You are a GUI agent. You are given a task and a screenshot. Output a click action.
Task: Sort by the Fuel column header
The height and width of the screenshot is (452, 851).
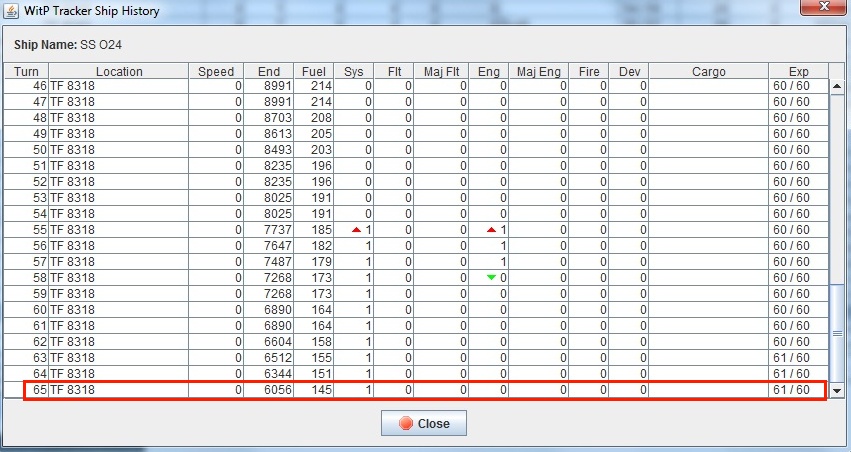[x=314, y=72]
